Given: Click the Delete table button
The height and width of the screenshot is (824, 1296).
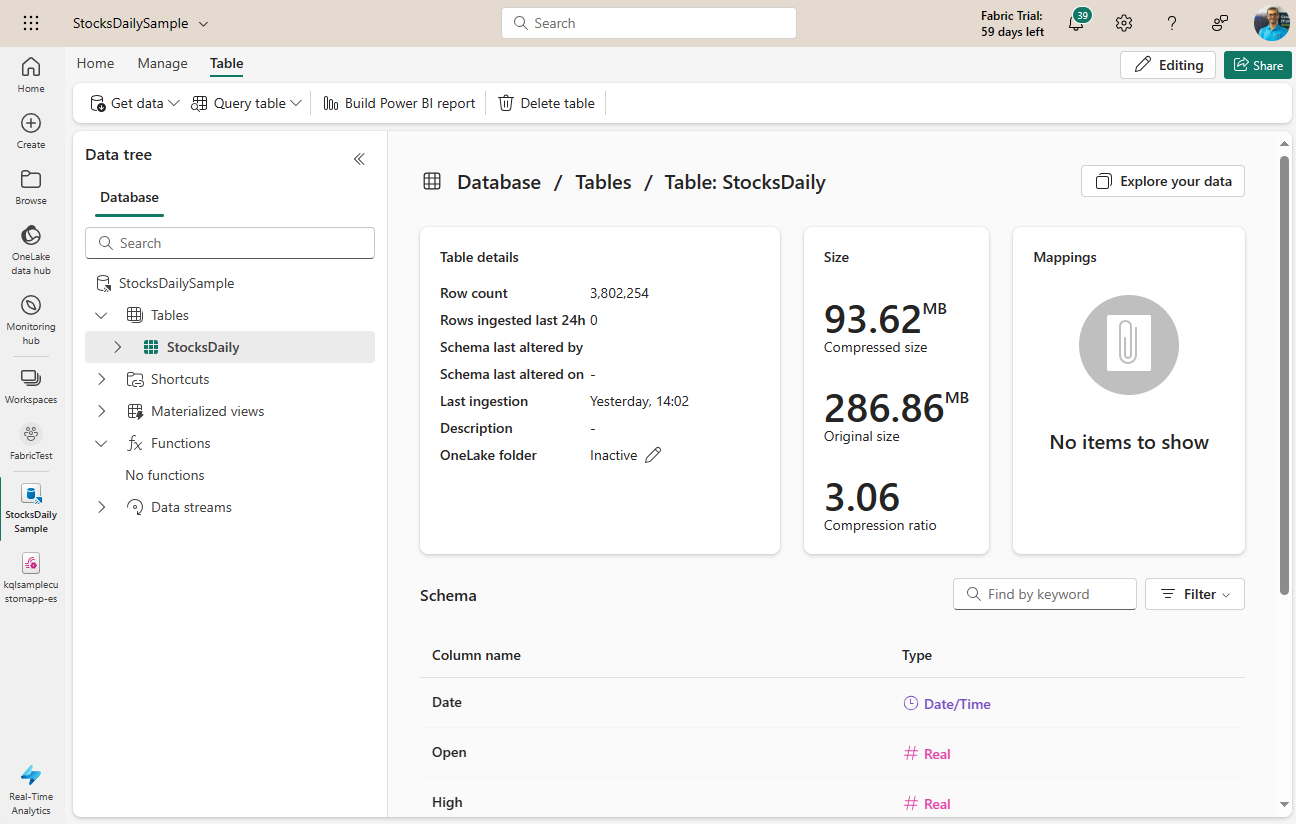Looking at the screenshot, I should pos(546,103).
